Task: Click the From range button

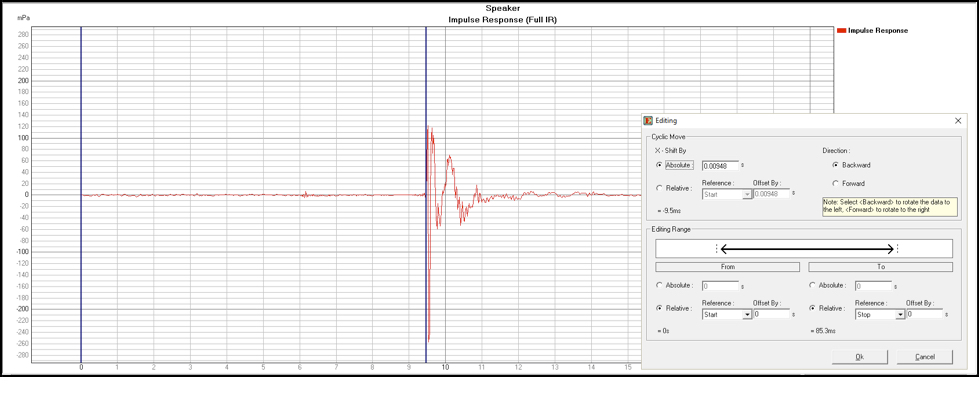Action: [727, 267]
